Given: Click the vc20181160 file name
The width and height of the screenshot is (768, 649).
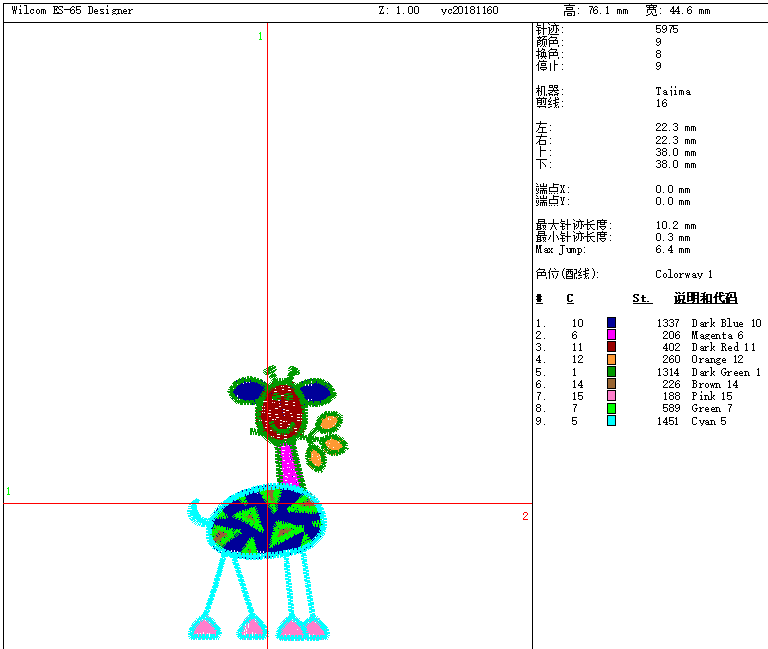Looking at the screenshot, I should (469, 11).
